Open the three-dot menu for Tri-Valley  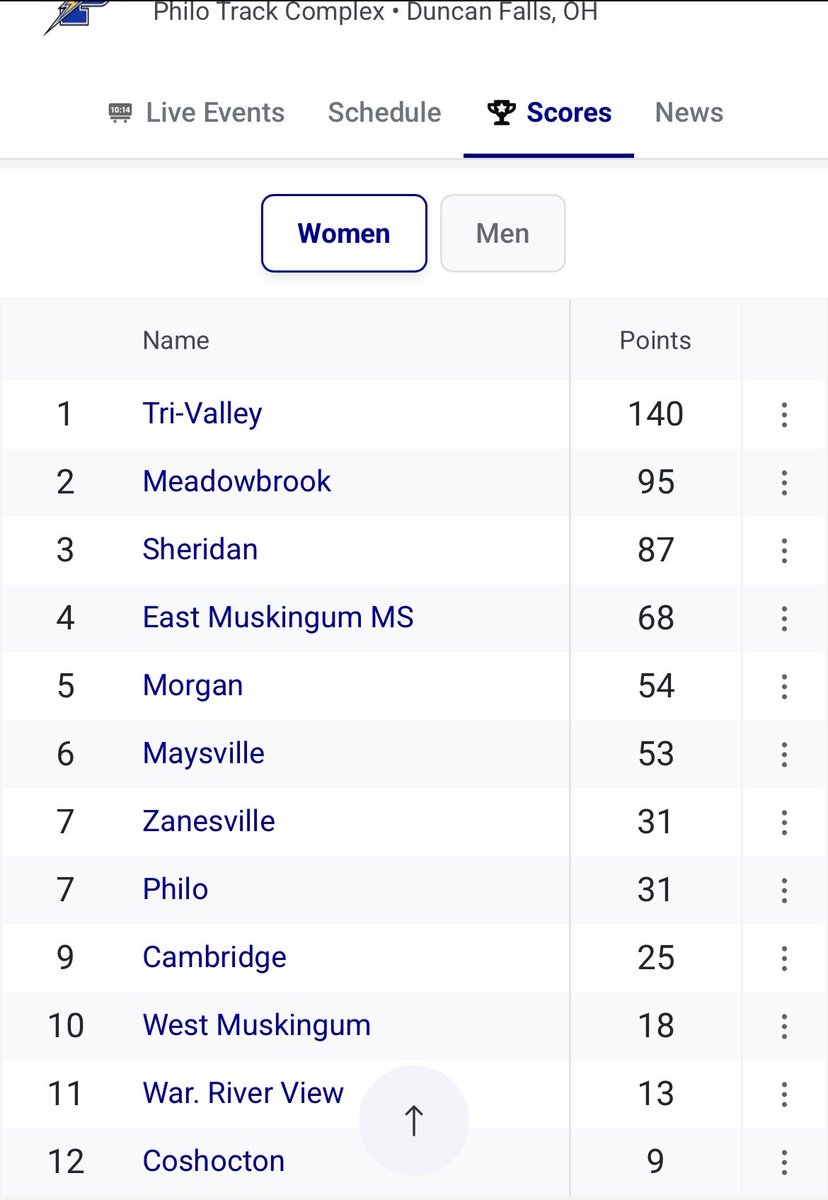point(784,414)
